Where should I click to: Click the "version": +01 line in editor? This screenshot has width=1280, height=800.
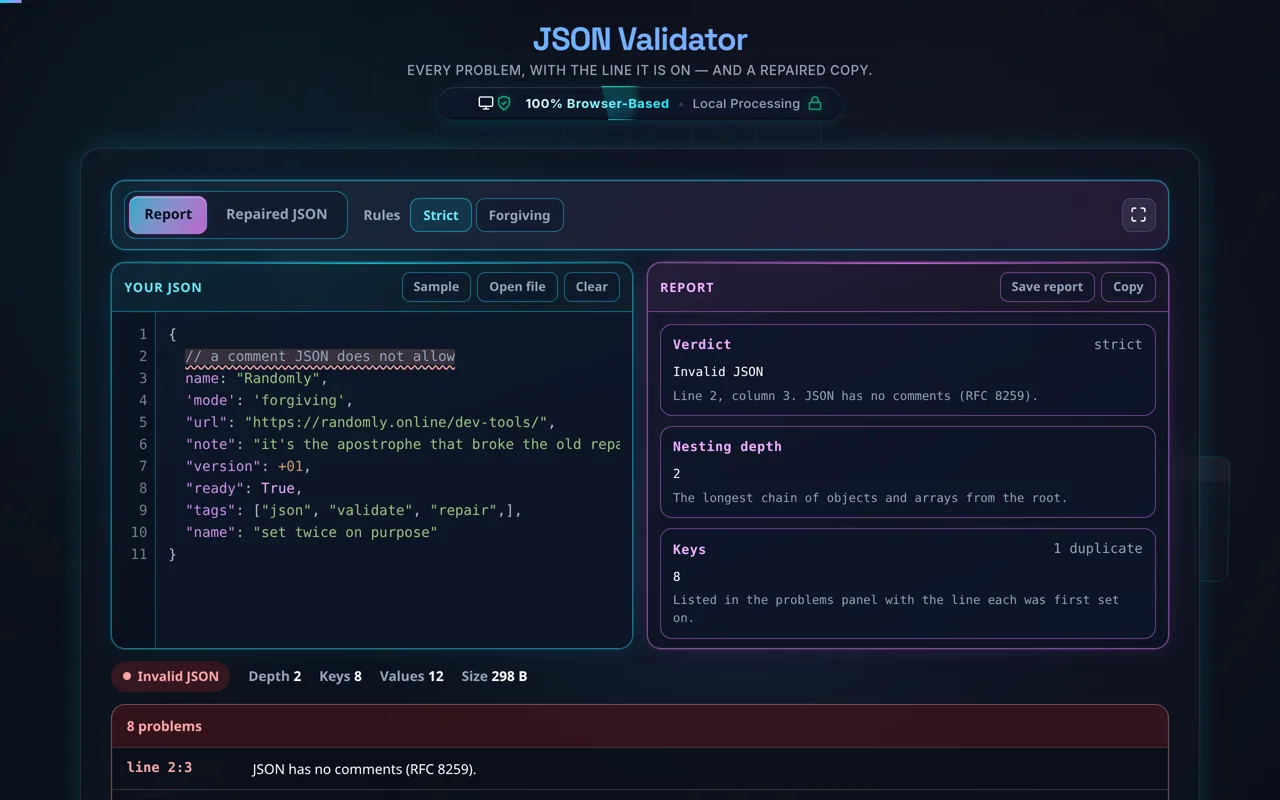pos(248,466)
